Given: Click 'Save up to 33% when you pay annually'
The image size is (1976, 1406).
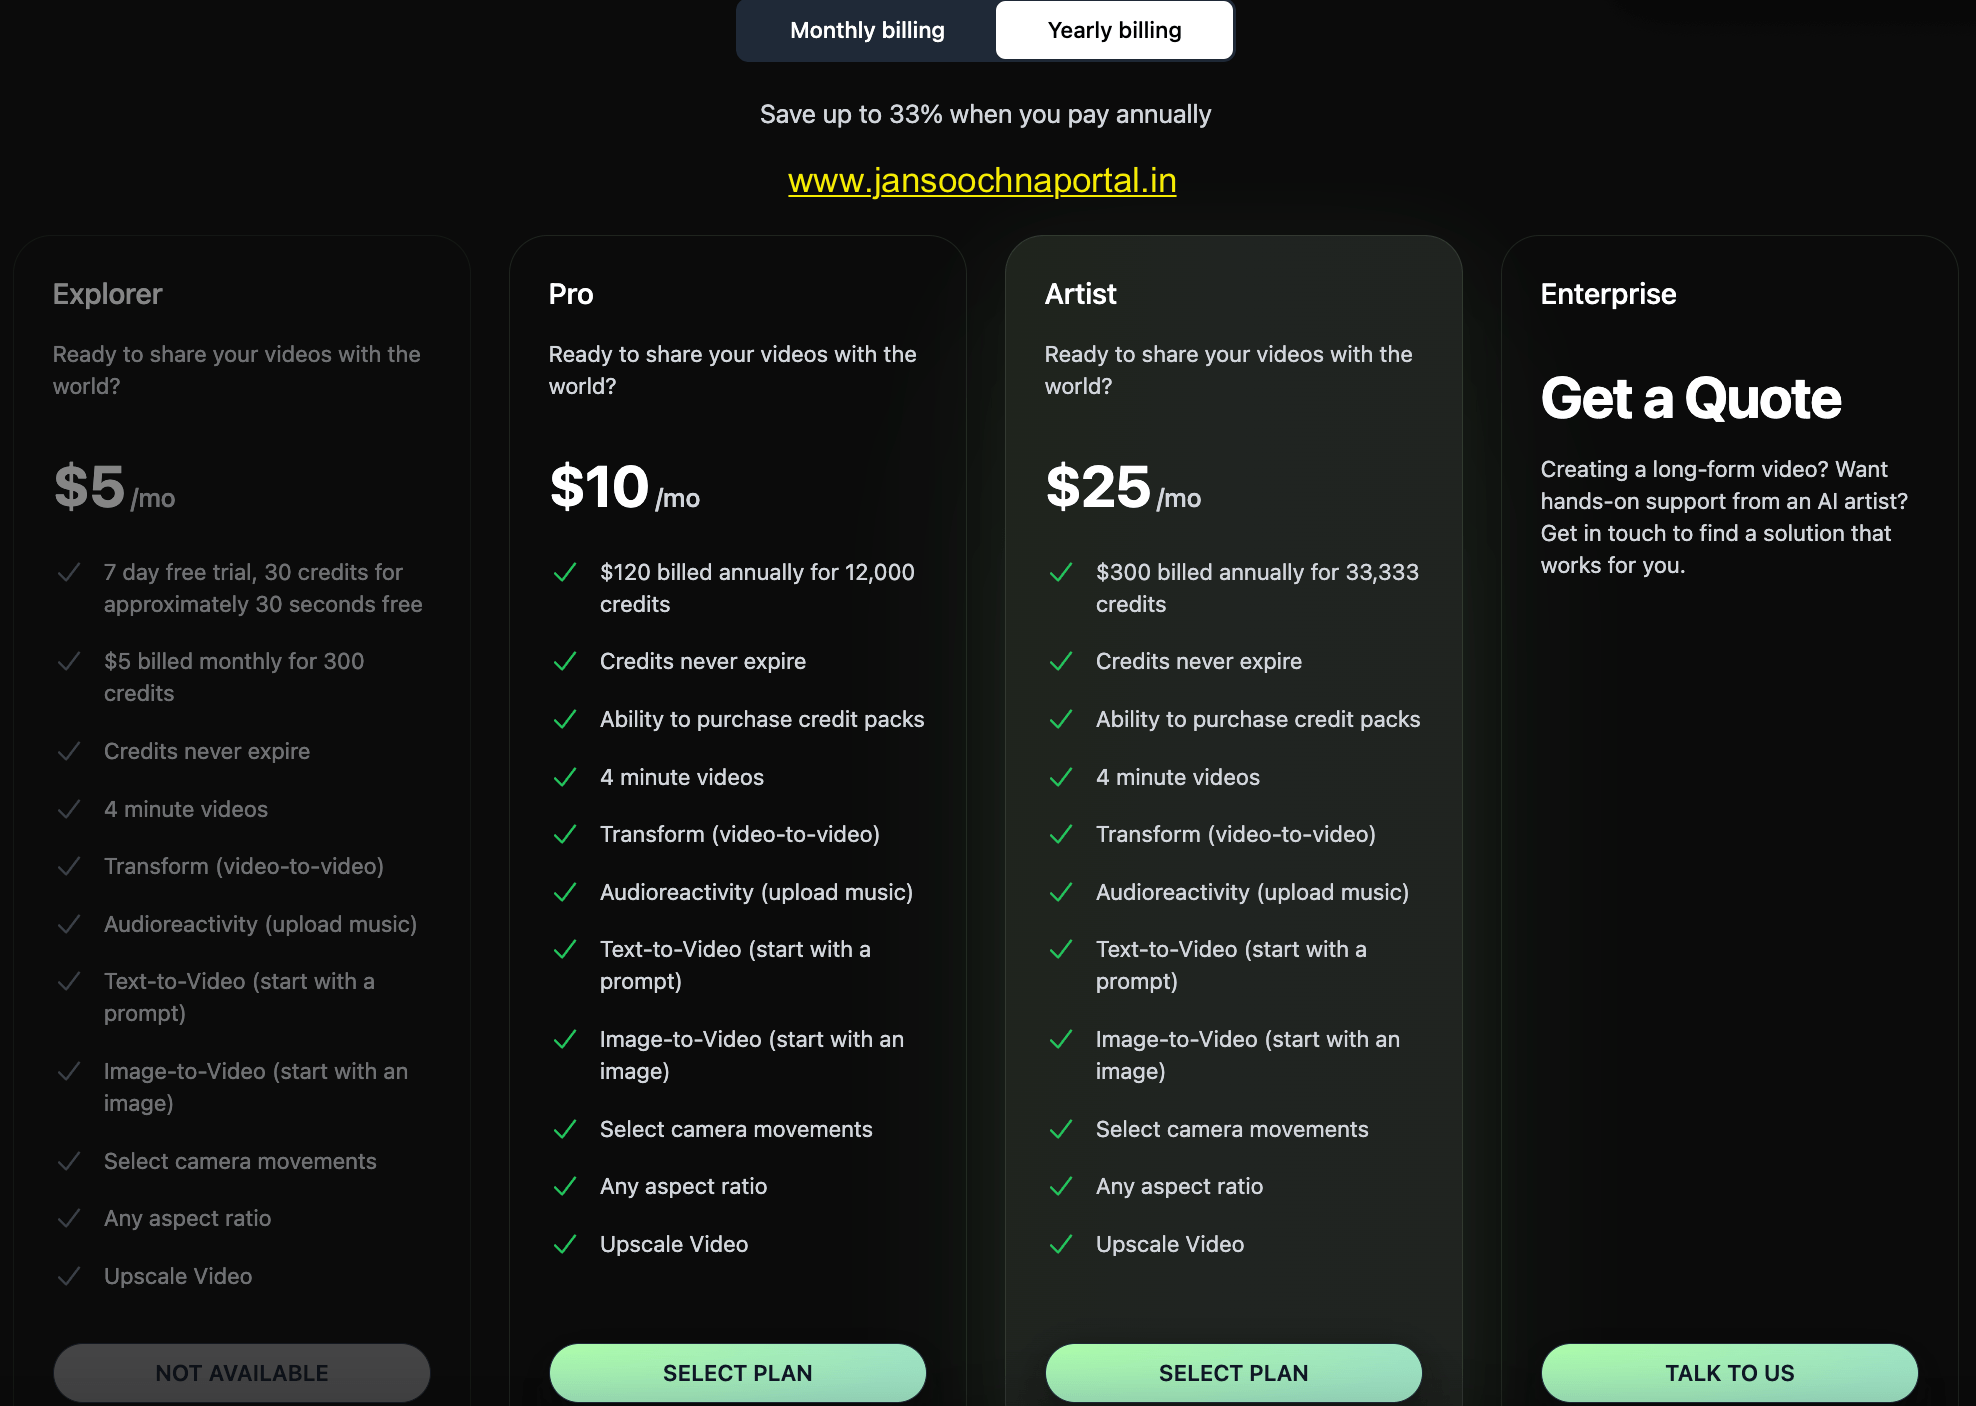Looking at the screenshot, I should [985, 114].
